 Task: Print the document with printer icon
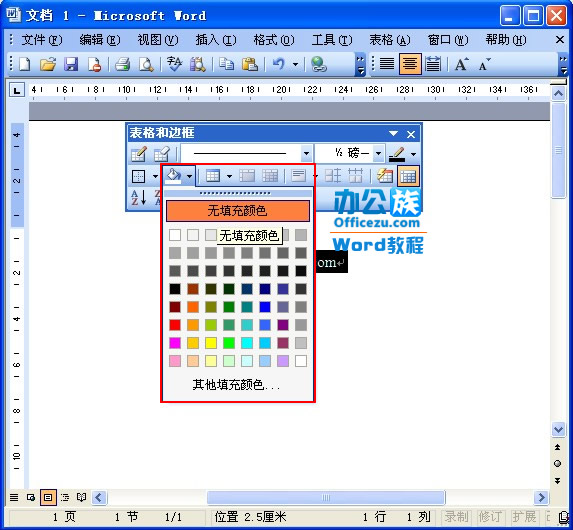tap(123, 64)
